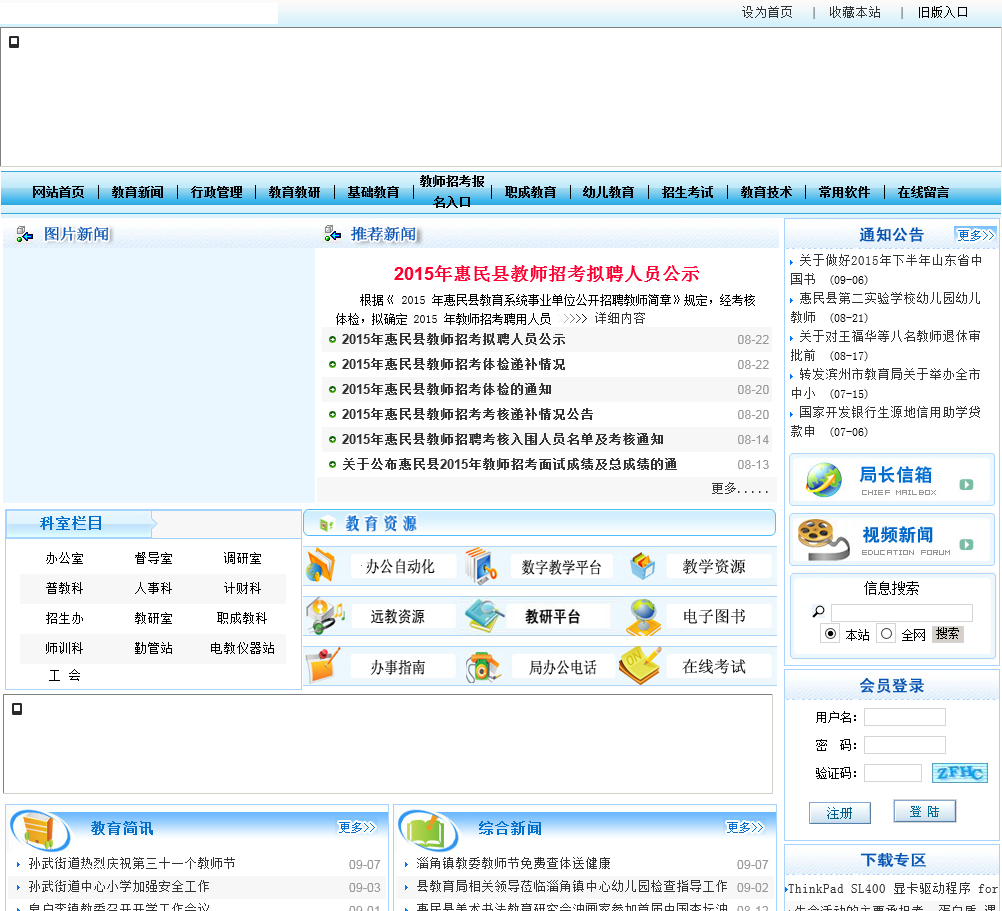The width and height of the screenshot is (1002, 911).
Task: Open the 网站首页 nav item
Action: 58,192
